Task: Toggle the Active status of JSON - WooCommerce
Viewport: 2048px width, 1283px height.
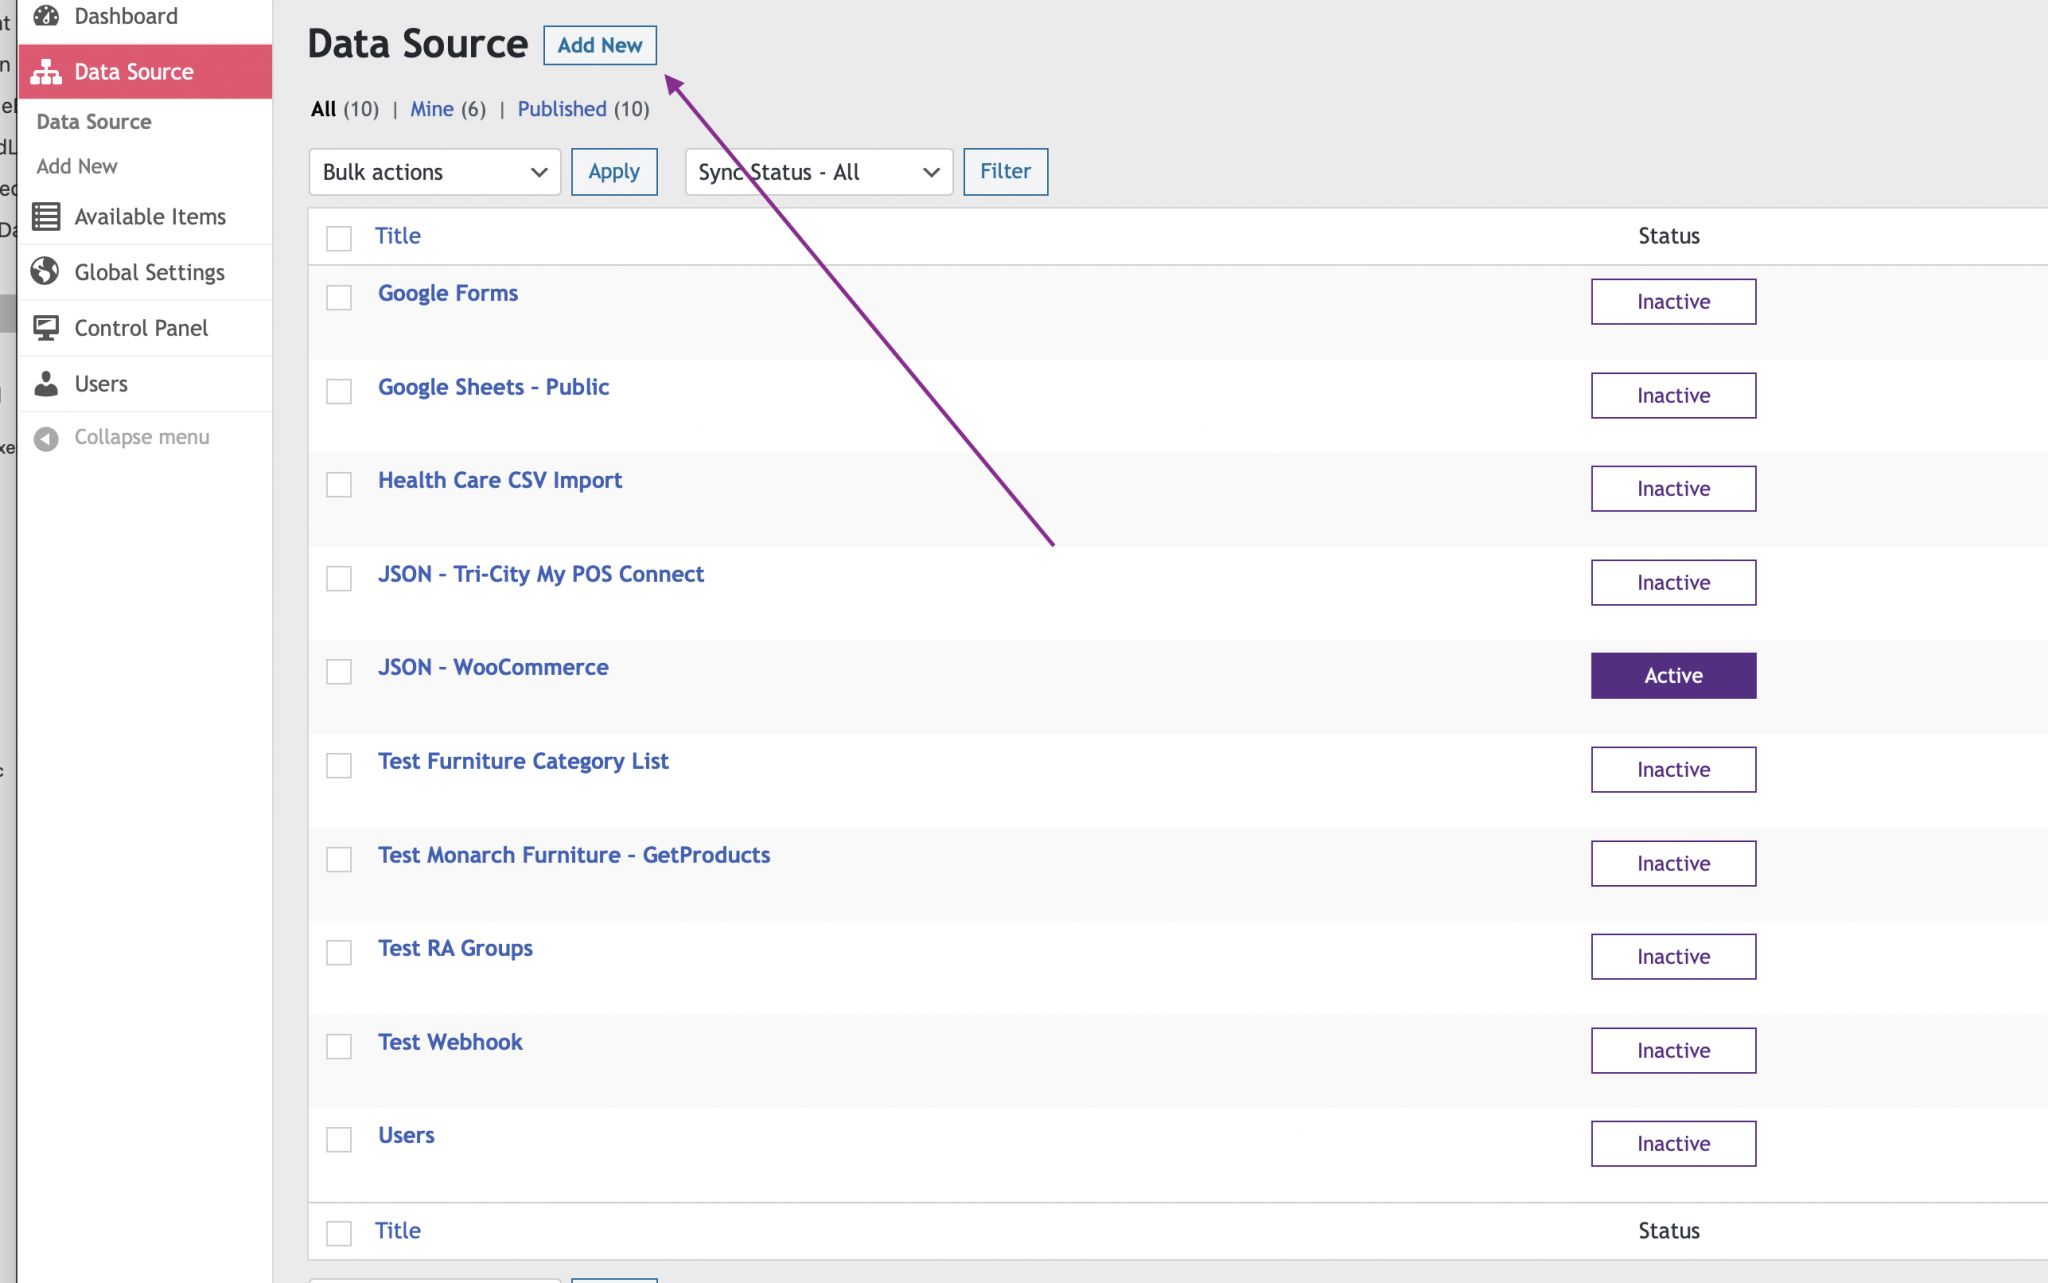Action: point(1673,675)
